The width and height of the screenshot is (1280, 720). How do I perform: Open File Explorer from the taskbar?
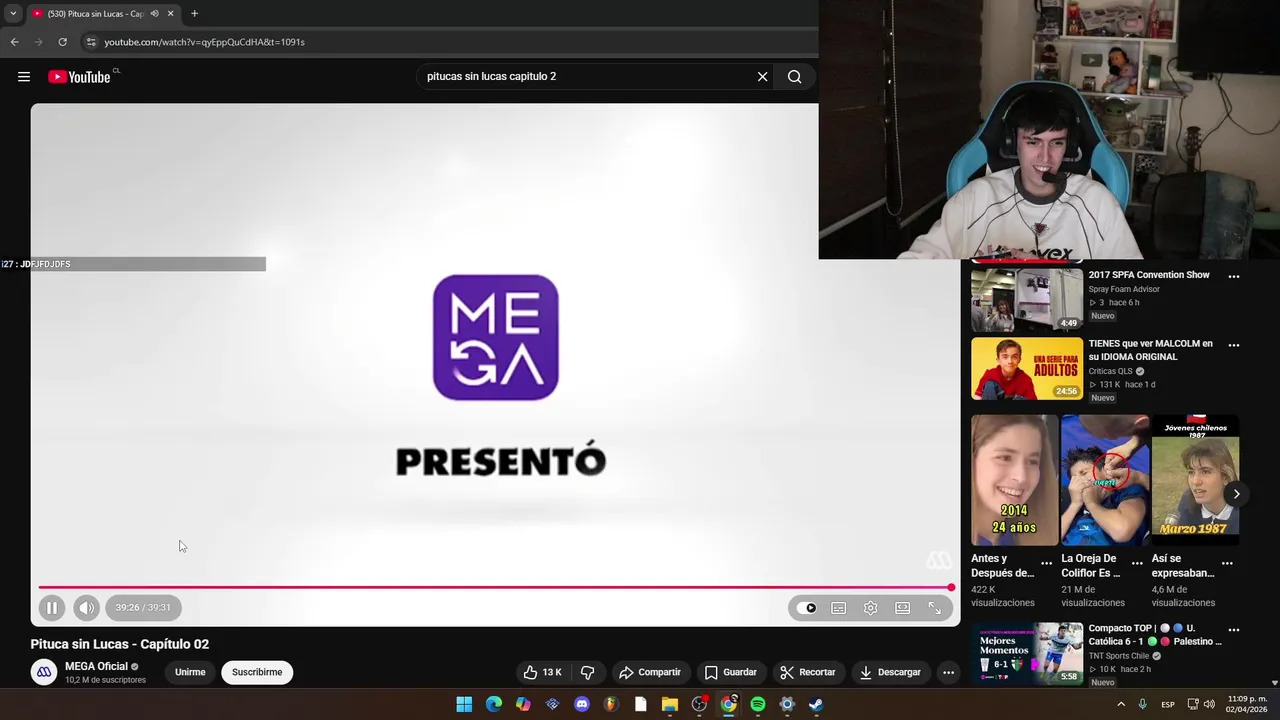pos(670,704)
